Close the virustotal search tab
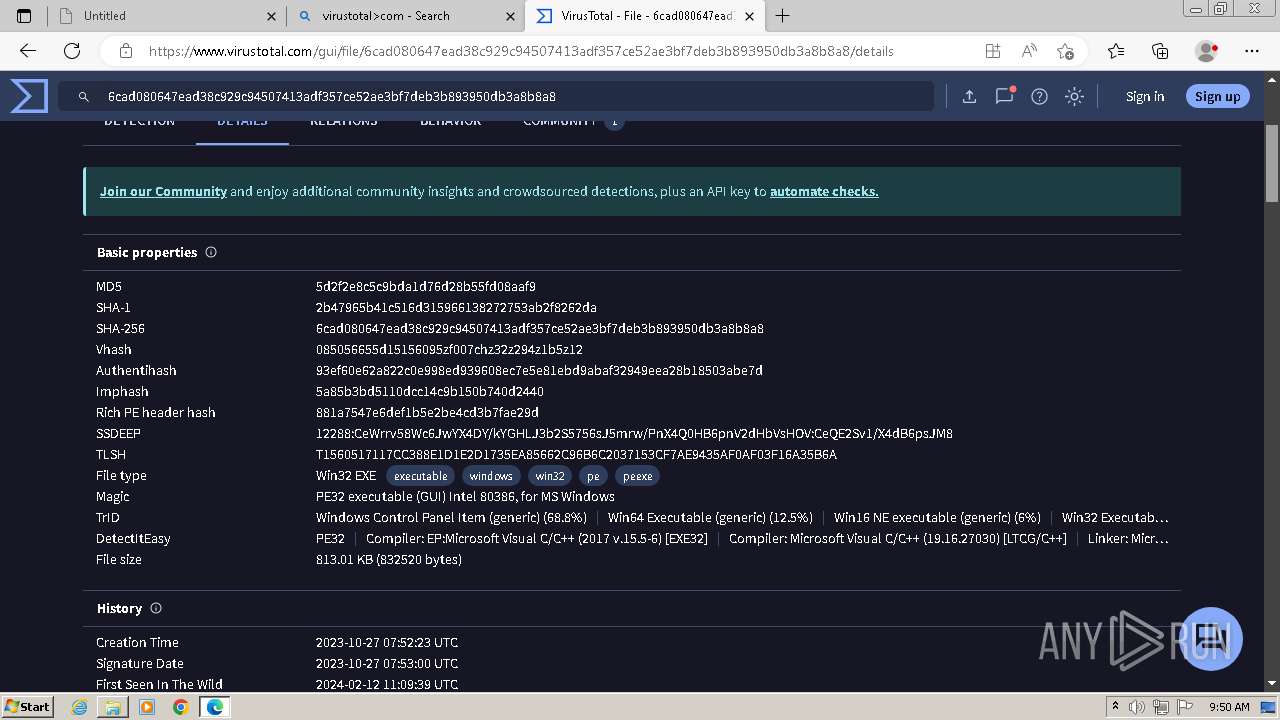 click(511, 16)
